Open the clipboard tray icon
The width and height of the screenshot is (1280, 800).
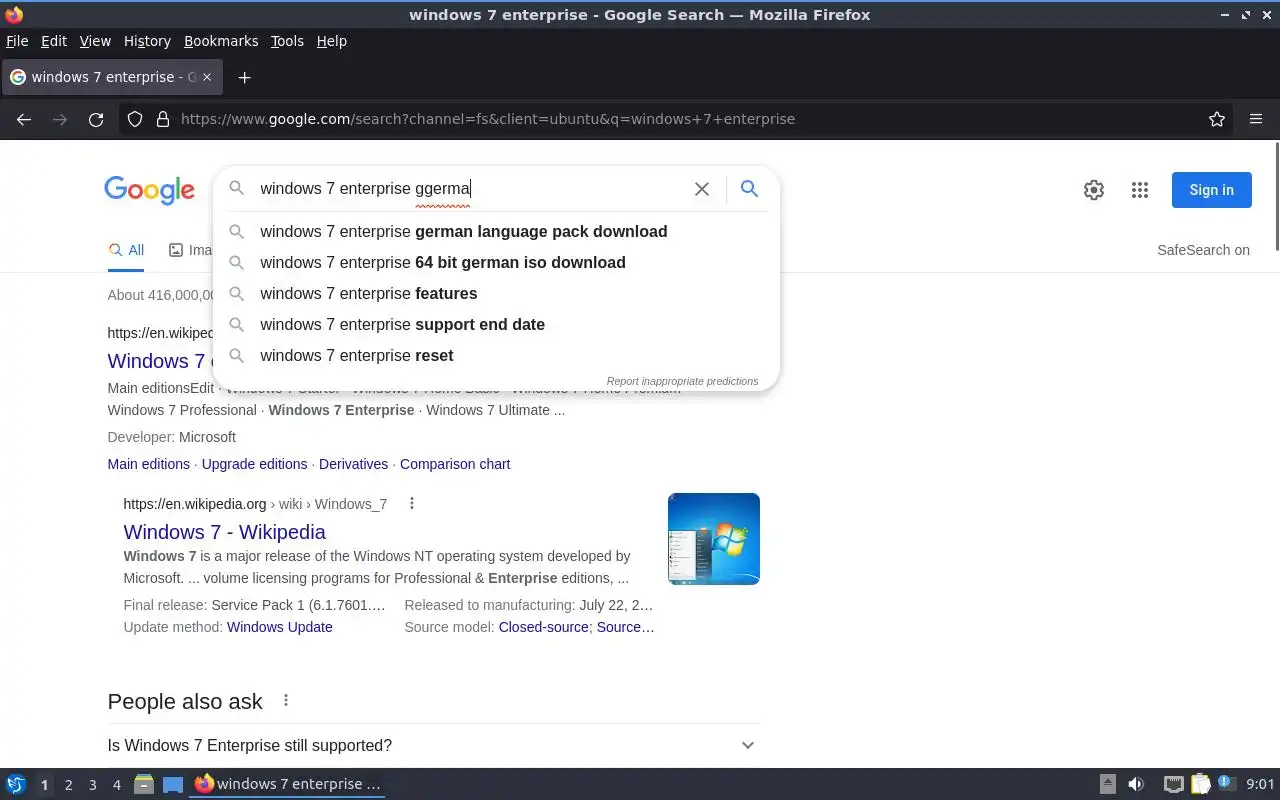1200,784
